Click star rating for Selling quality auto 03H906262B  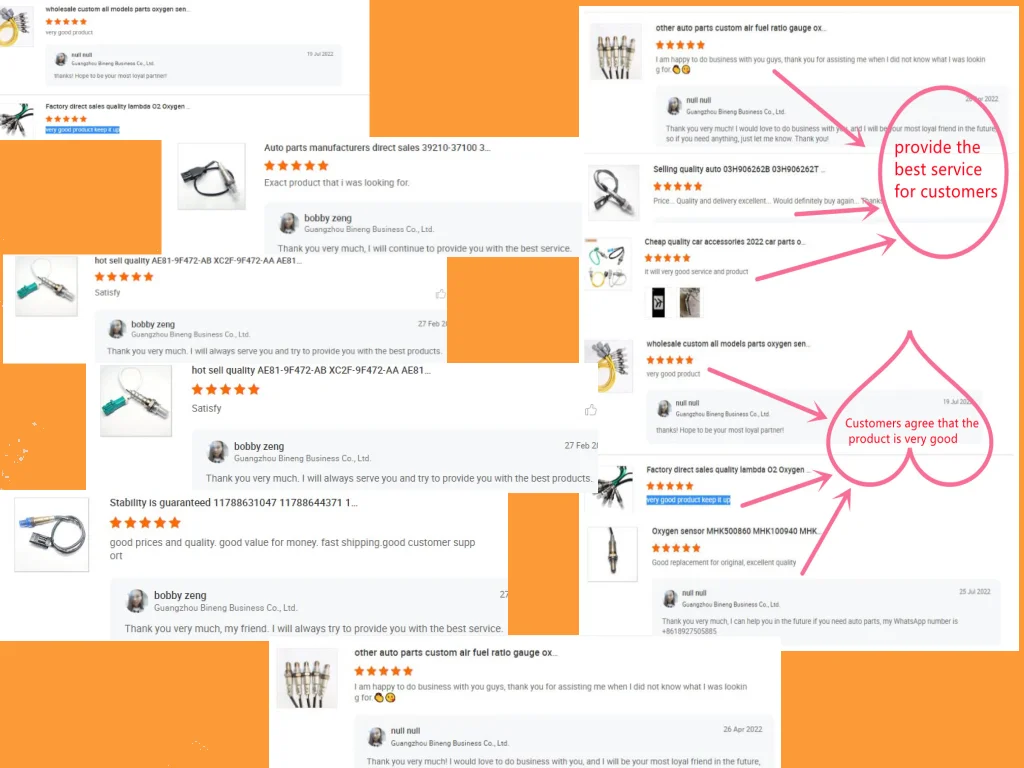click(x=677, y=186)
